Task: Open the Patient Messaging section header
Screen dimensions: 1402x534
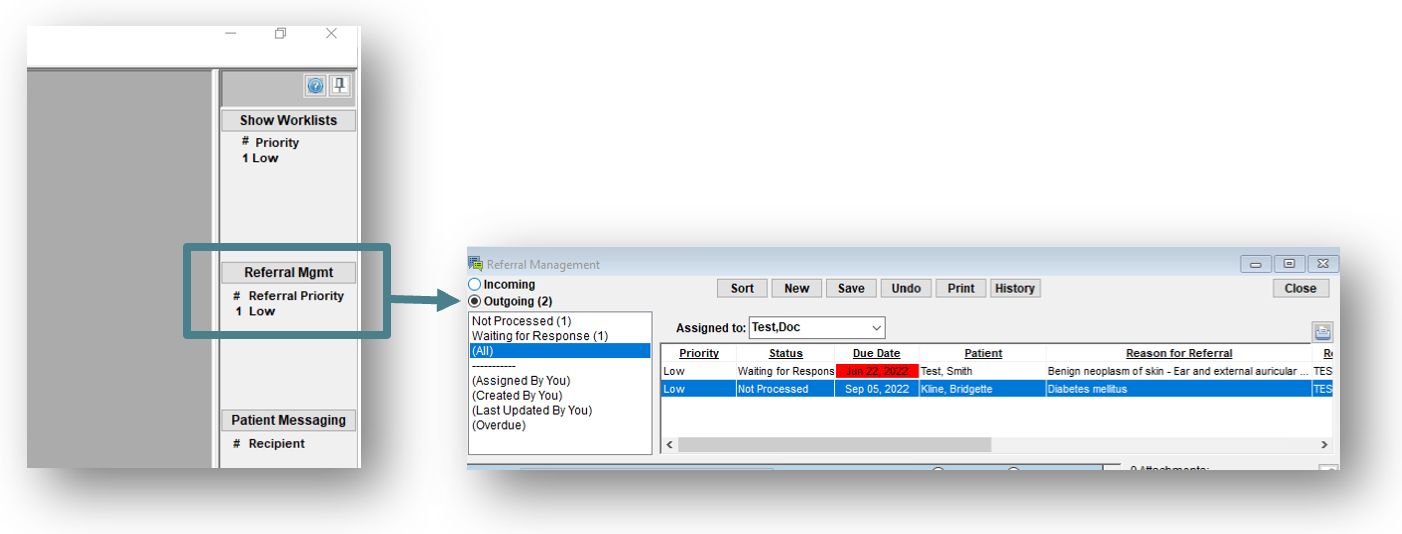Action: coord(288,420)
